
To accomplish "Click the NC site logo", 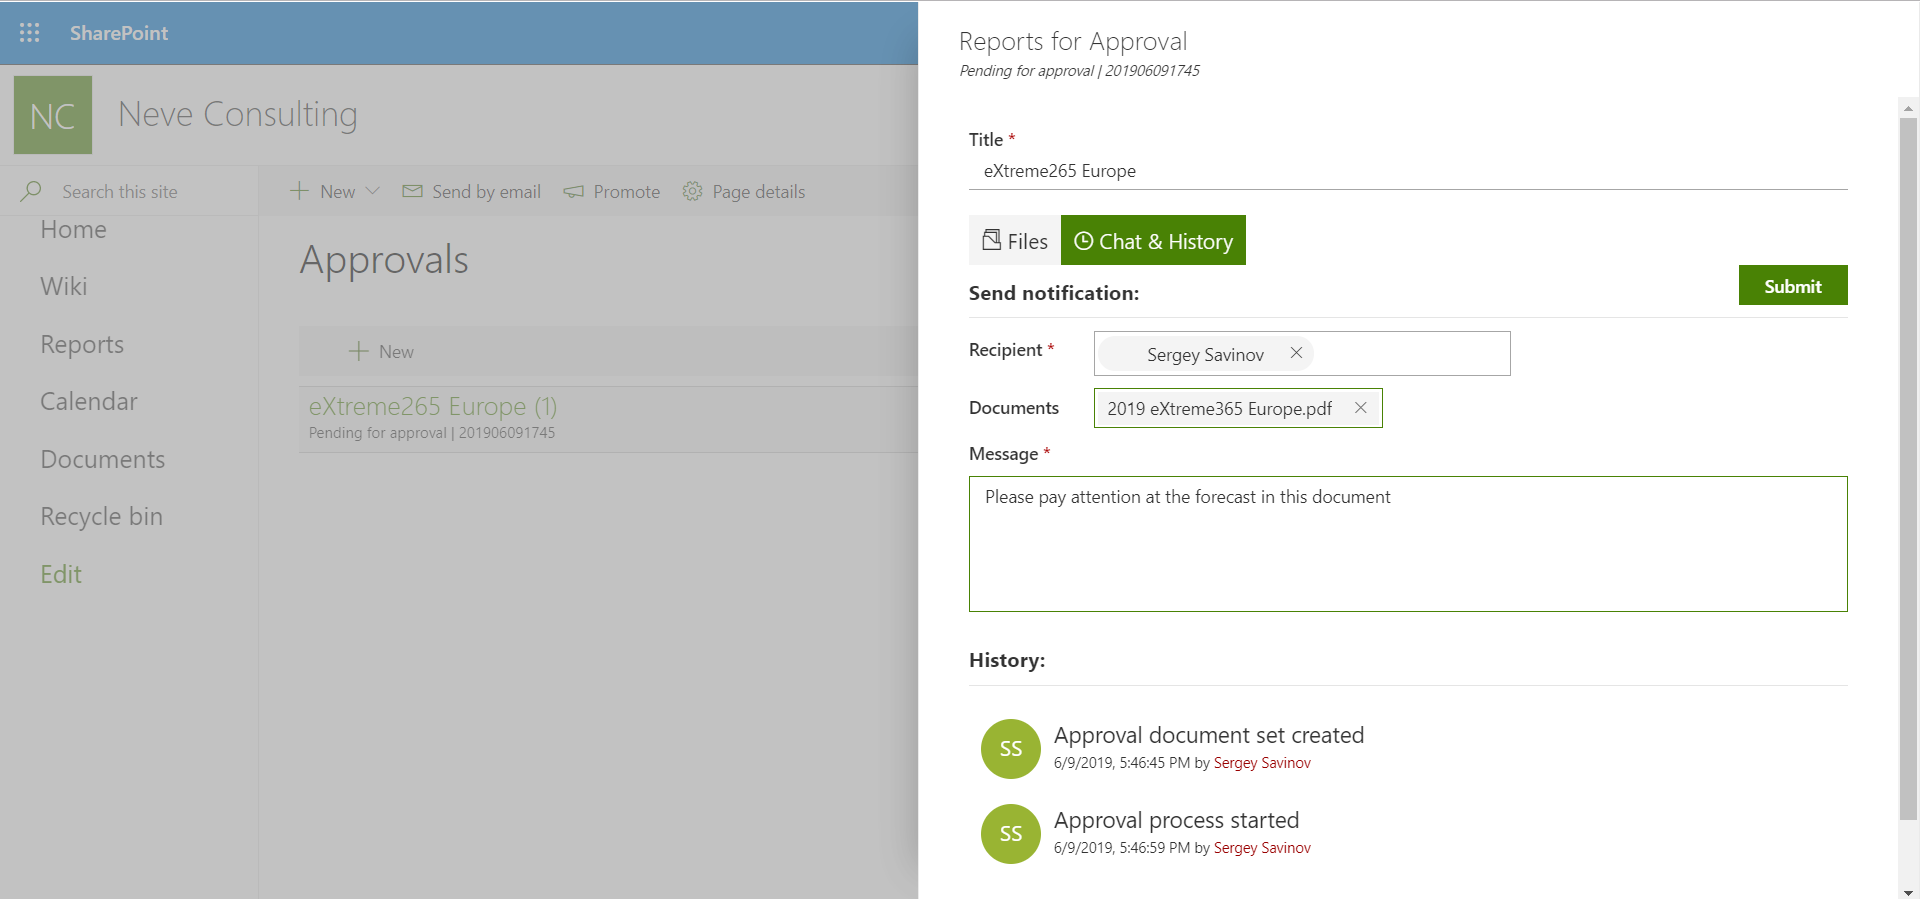I will [53, 115].
